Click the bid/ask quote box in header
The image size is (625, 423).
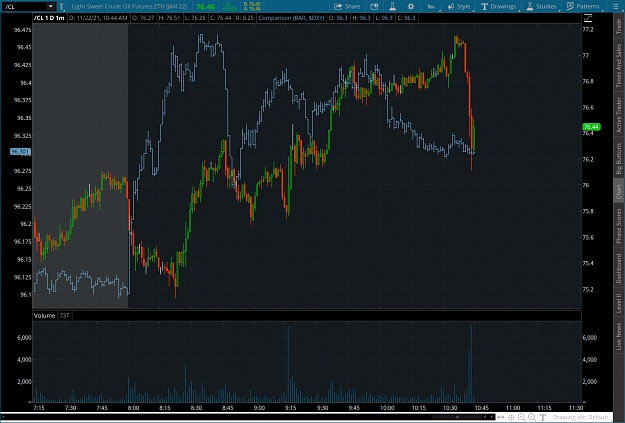click(252, 6)
